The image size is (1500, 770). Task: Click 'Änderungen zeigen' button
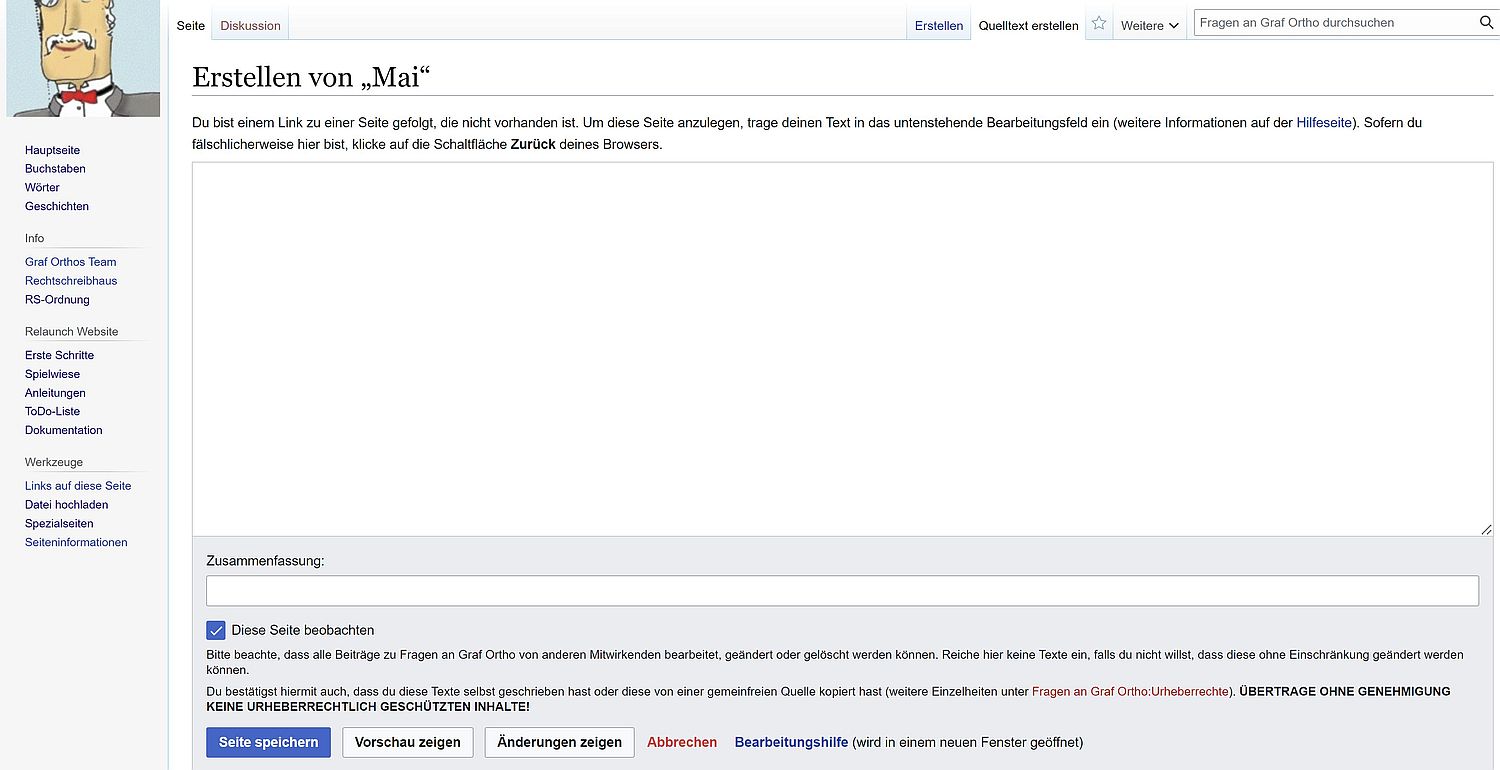pos(559,742)
